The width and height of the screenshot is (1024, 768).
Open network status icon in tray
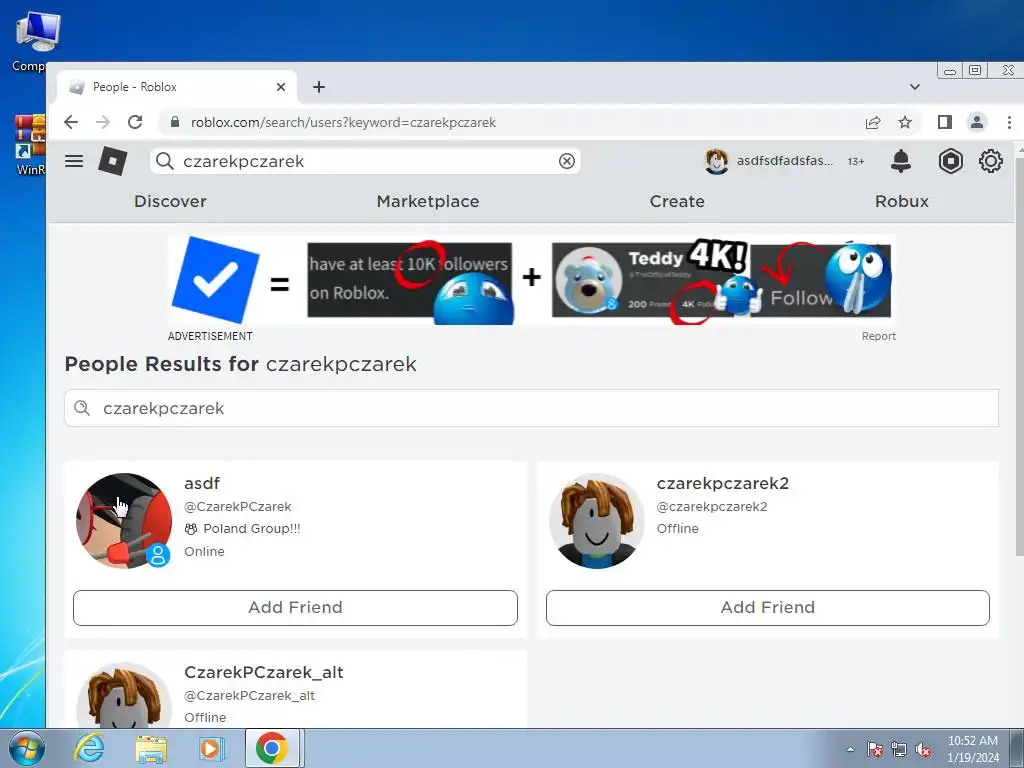click(899, 749)
